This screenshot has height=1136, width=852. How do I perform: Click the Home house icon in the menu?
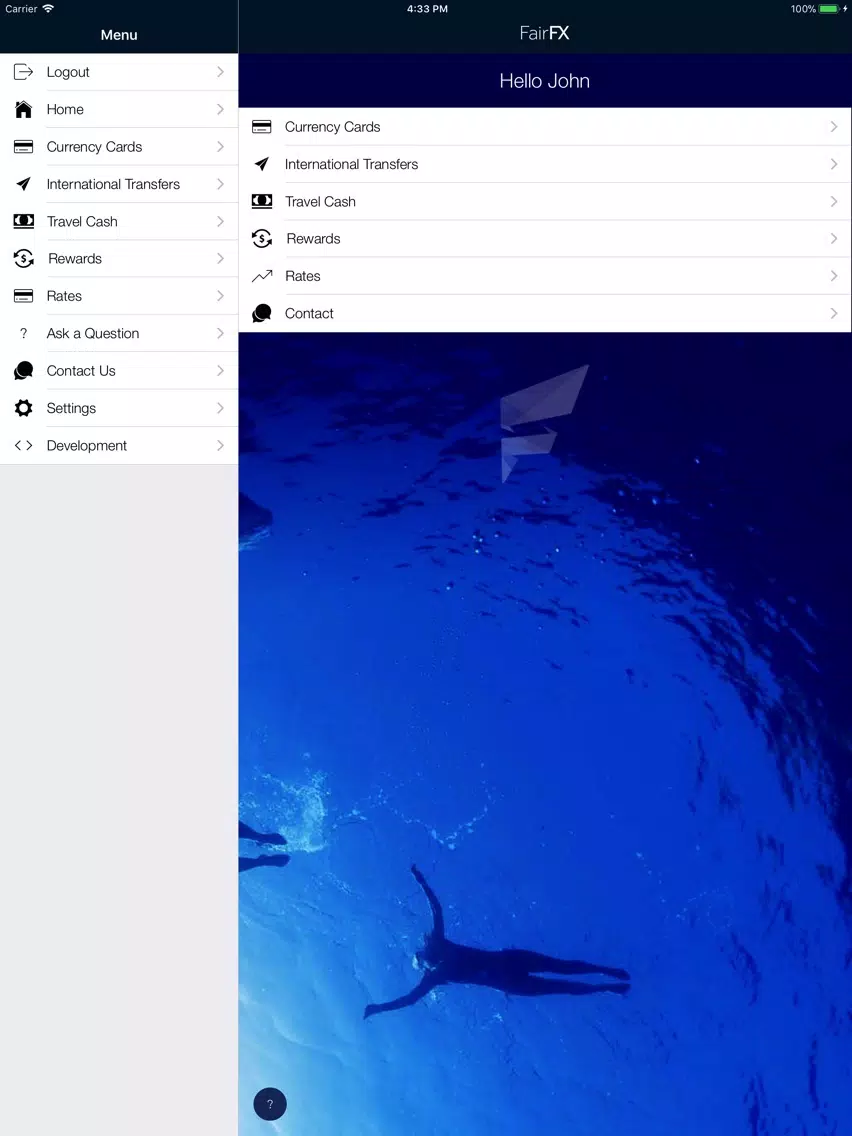pyautogui.click(x=23, y=109)
